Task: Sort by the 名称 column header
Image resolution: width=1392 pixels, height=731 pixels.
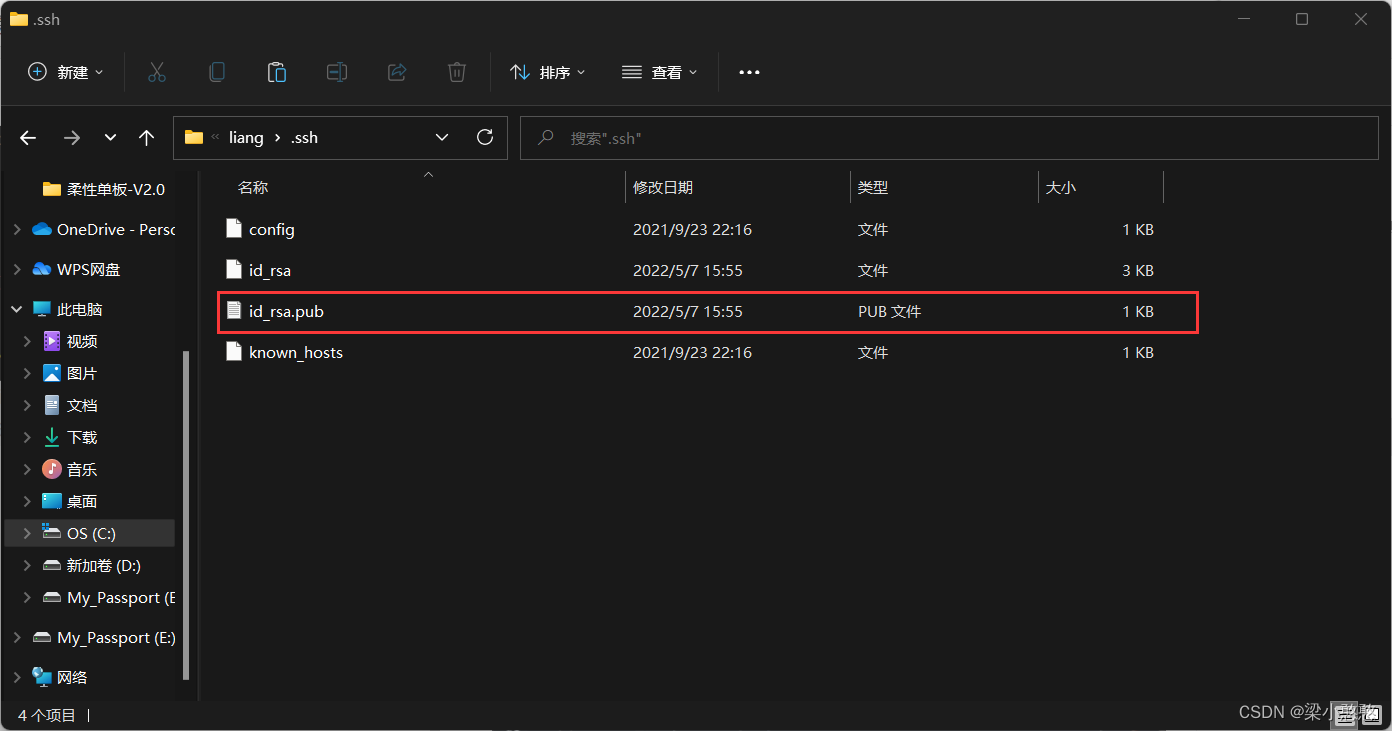Action: pos(253,187)
